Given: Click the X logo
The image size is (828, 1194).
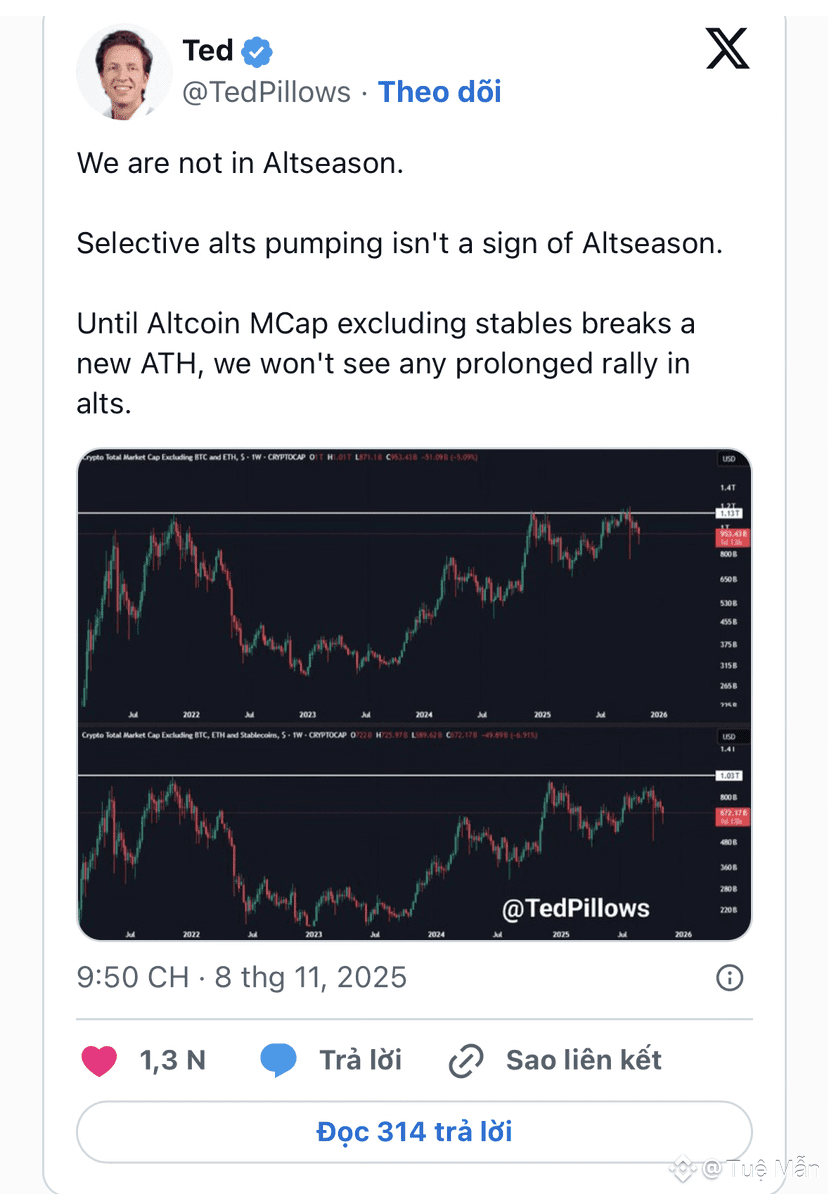Looking at the screenshot, I should point(727,48).
